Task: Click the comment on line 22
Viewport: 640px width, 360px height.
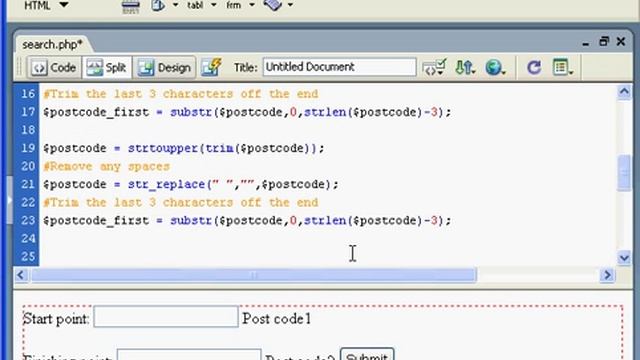Action: pyautogui.click(x=181, y=202)
